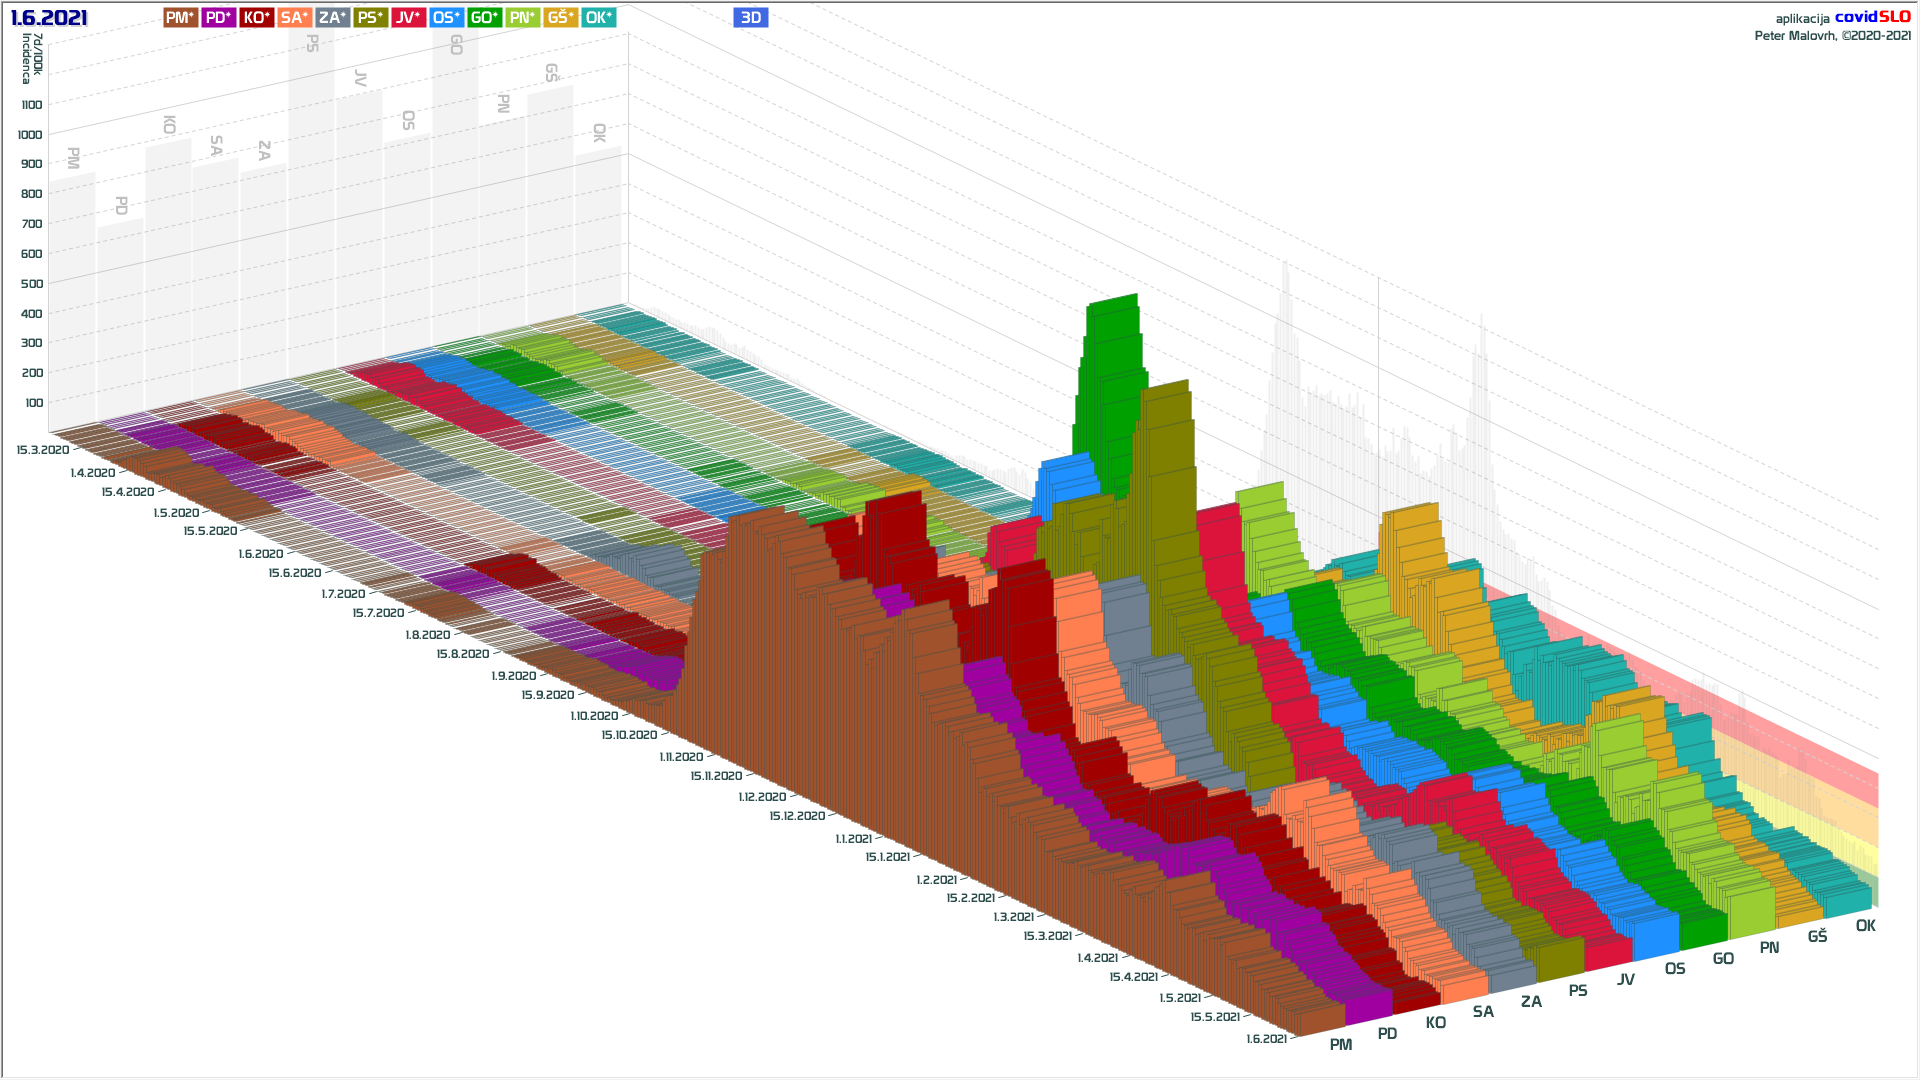The width and height of the screenshot is (1920, 1080).
Task: Select the JV* red region button
Action: pyautogui.click(x=408, y=17)
